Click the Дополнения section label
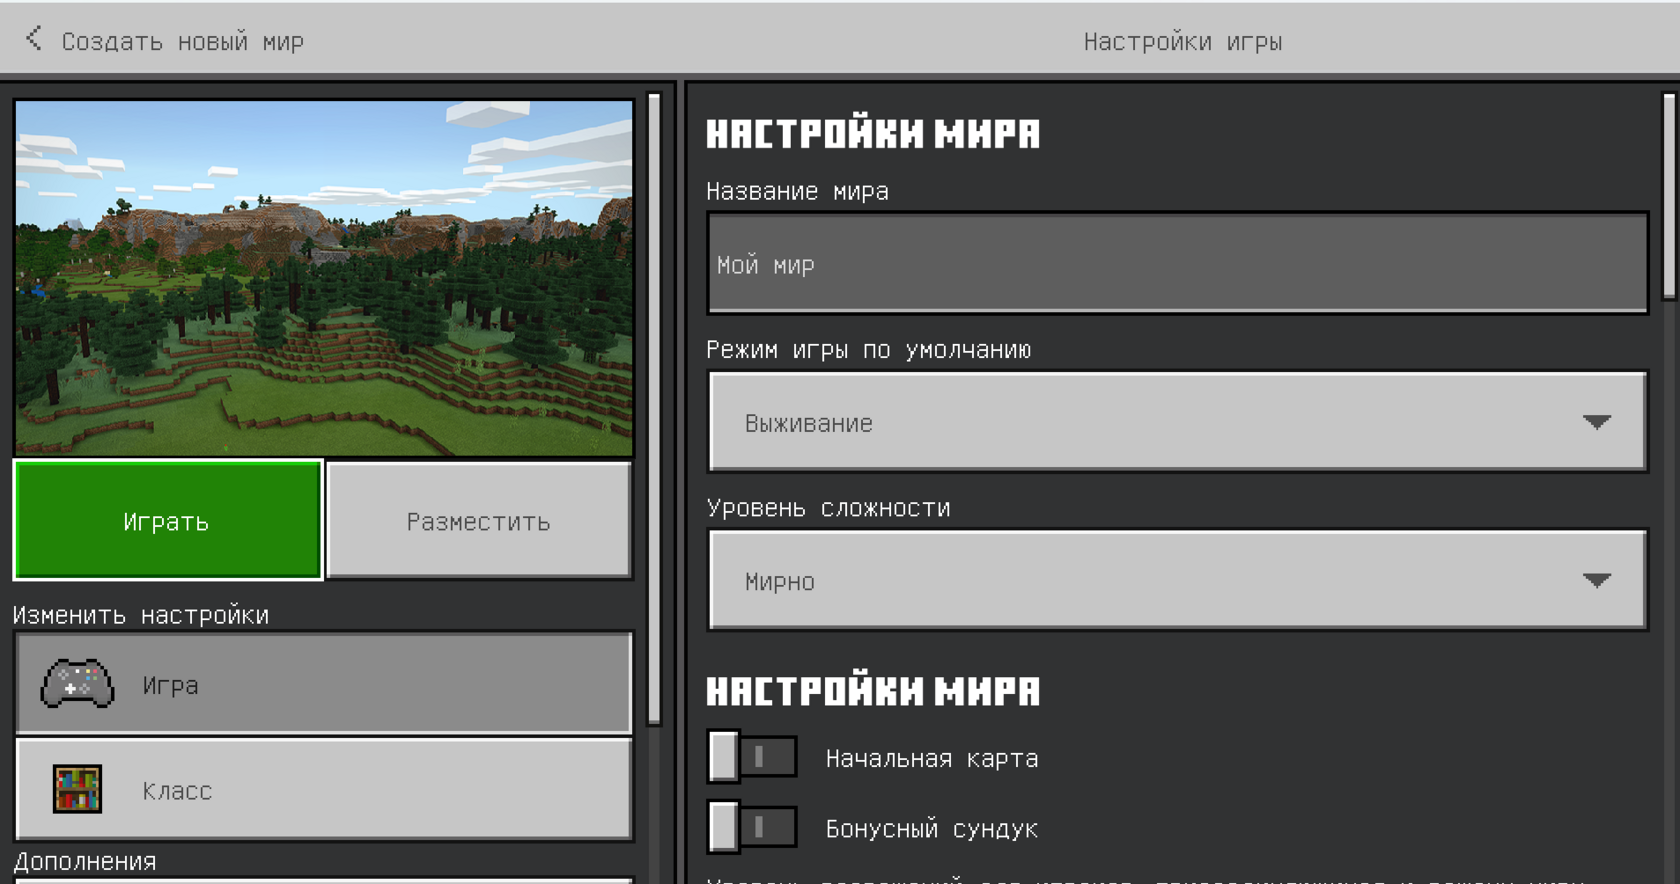1680x884 pixels. pyautogui.click(x=85, y=861)
